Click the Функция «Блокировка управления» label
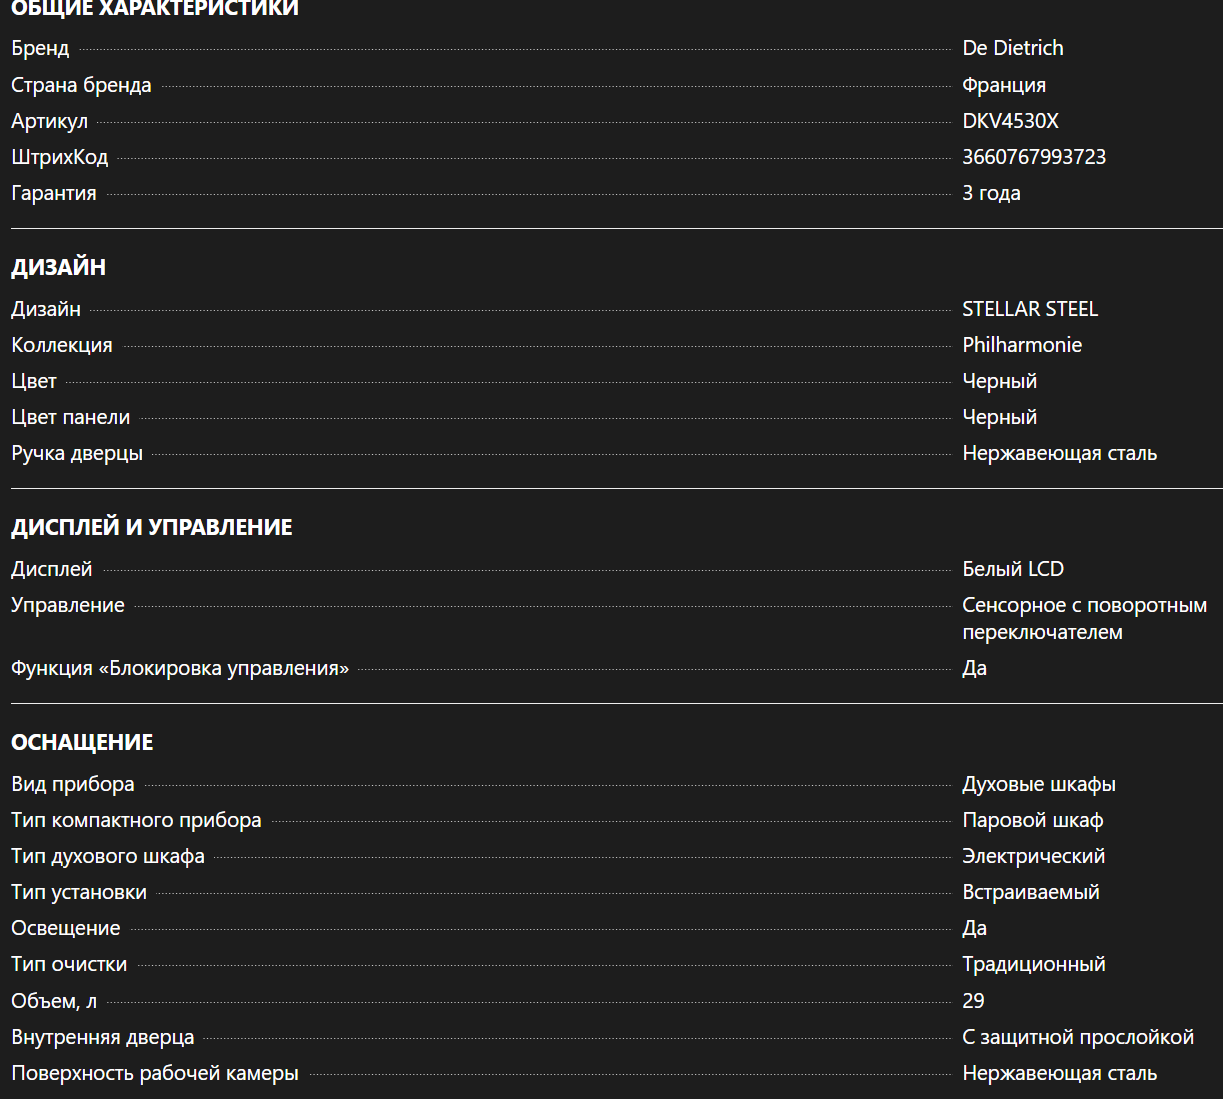Image resolution: width=1223 pixels, height=1099 pixels. pos(180,668)
